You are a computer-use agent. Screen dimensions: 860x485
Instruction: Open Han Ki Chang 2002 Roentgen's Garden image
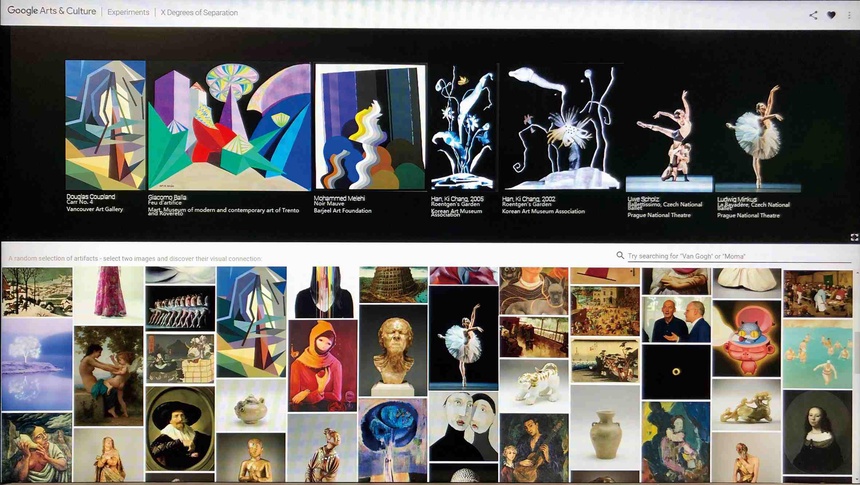coord(562,127)
